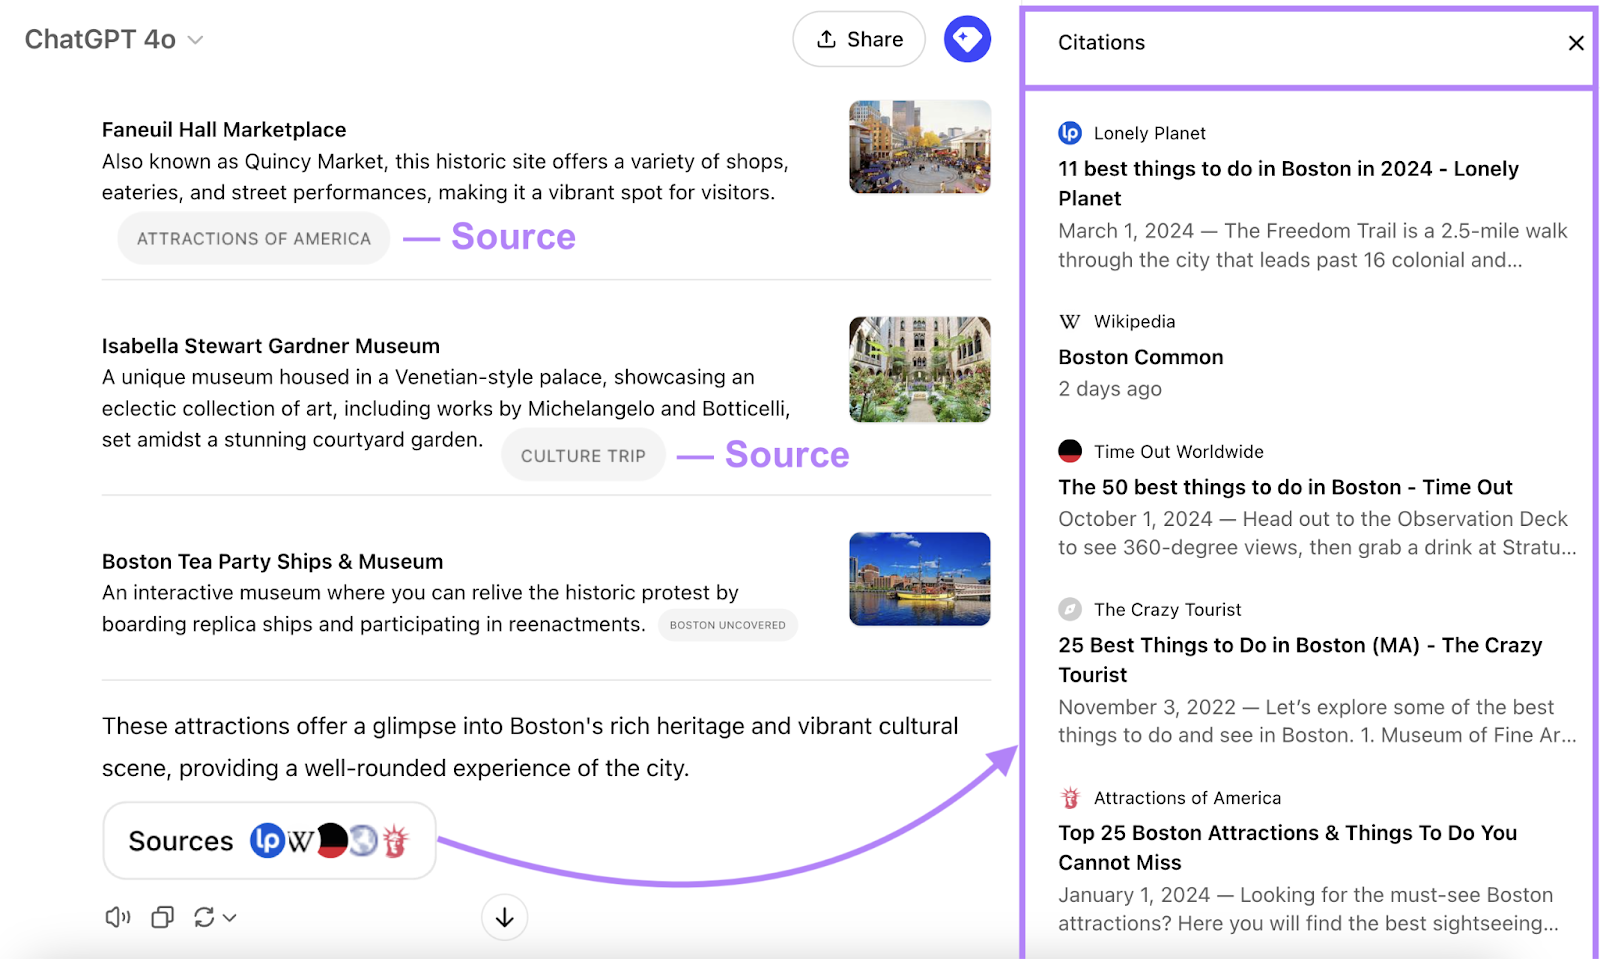
Task: Select the Time Out Worldwide icon in Citations
Action: (x=1070, y=452)
